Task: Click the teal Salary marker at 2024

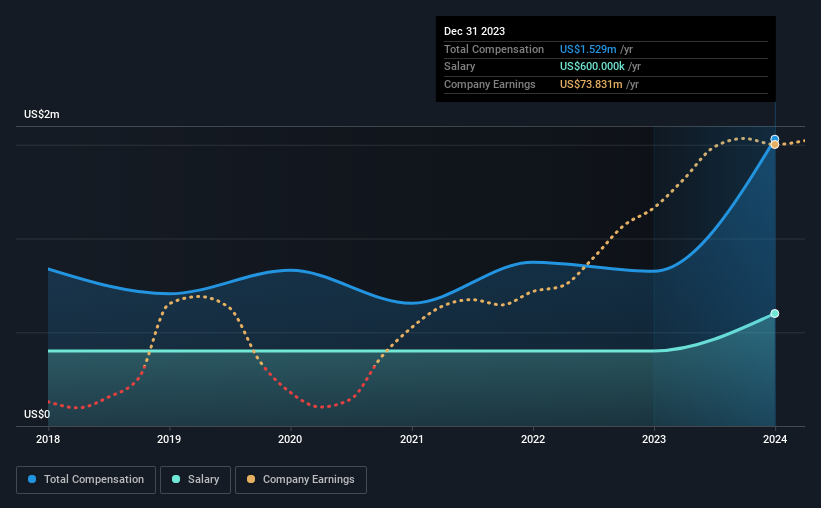Action: click(774, 314)
